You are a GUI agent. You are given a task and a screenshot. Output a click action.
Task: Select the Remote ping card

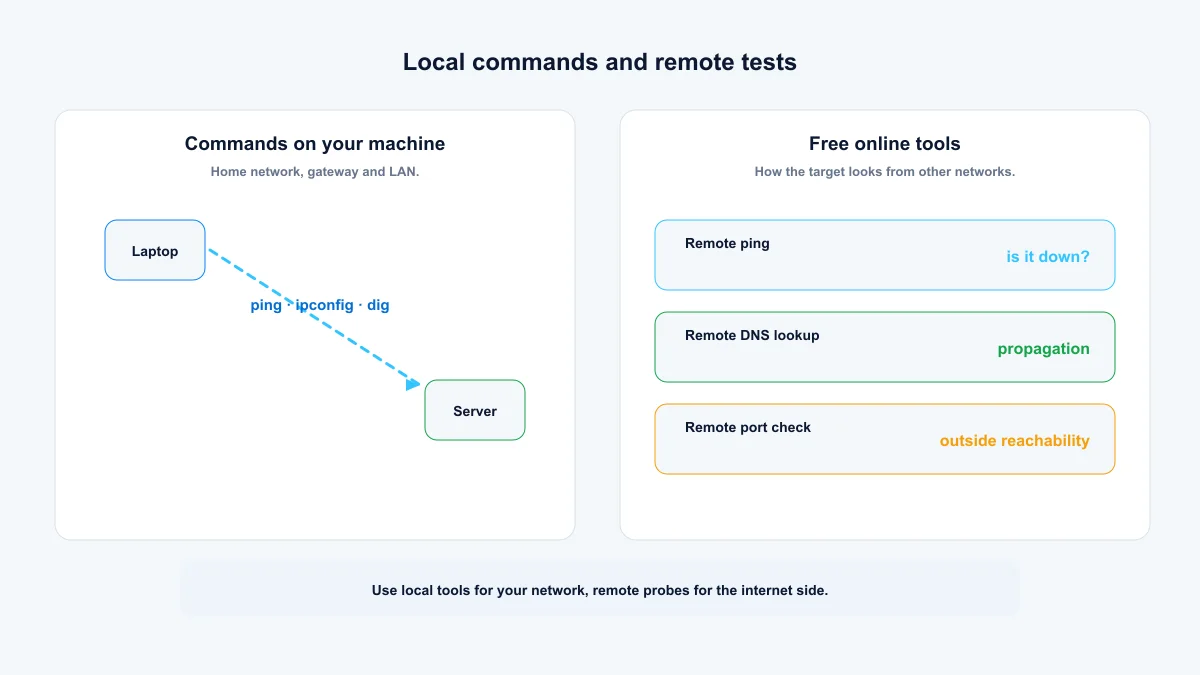(x=885, y=255)
